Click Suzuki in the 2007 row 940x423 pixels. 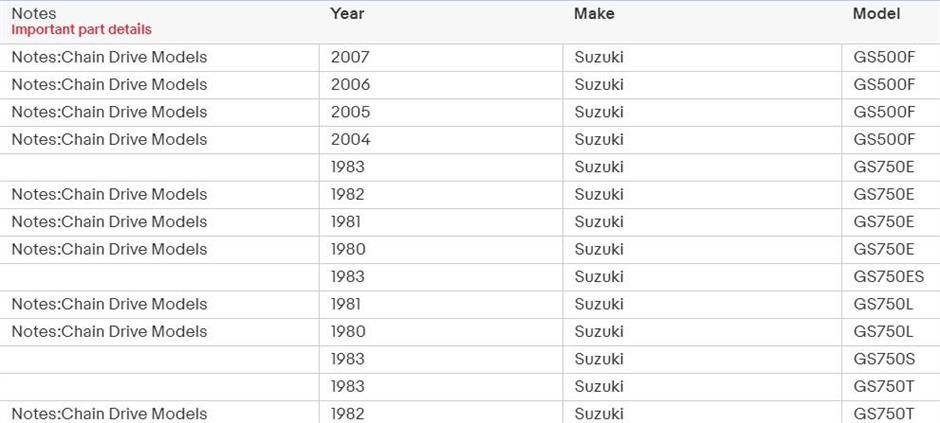pos(599,57)
